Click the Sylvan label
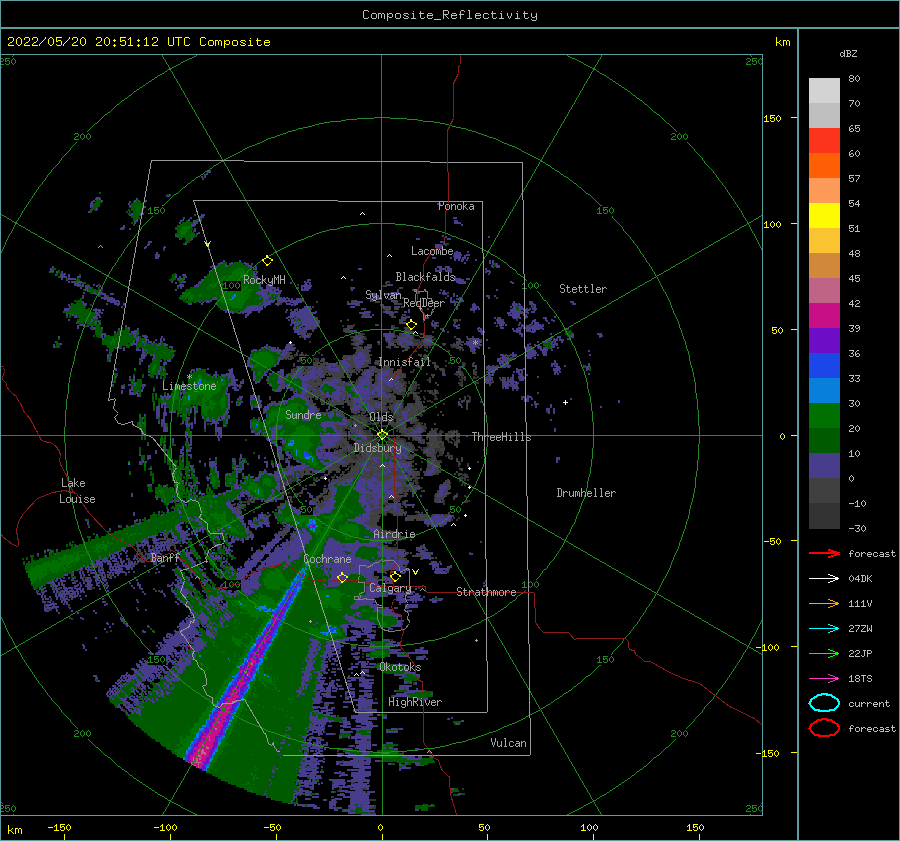 (383, 295)
